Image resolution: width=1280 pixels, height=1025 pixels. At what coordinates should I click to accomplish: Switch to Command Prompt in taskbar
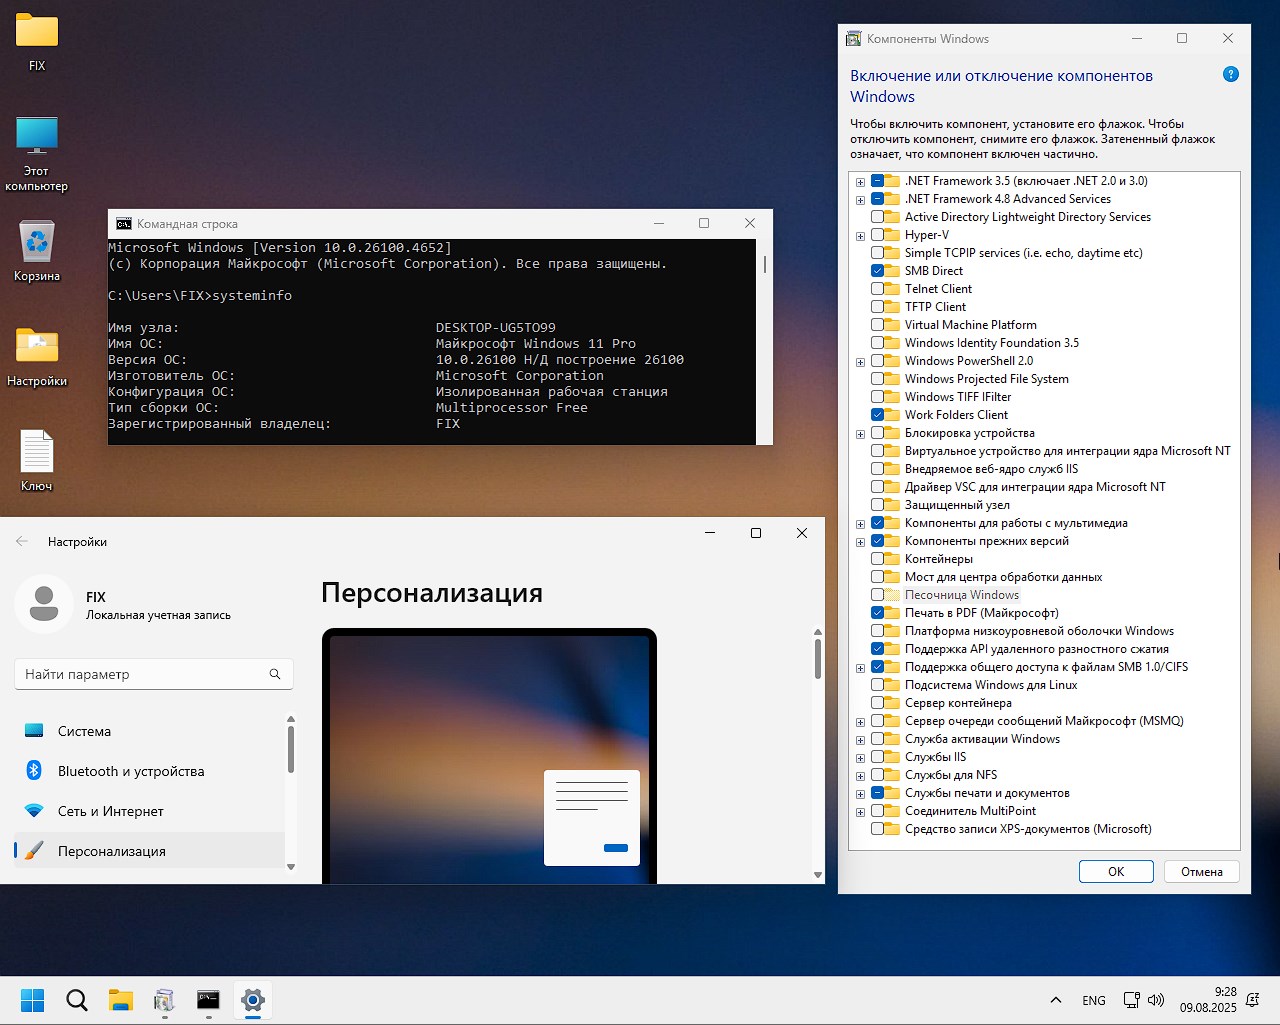(x=208, y=1000)
